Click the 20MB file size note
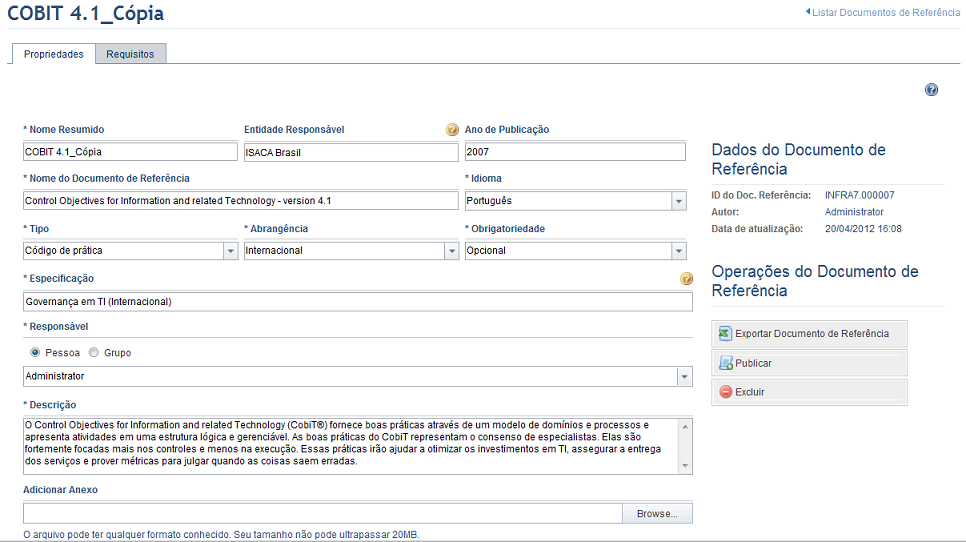Image resolution: width=966 pixels, height=542 pixels. click(221, 535)
